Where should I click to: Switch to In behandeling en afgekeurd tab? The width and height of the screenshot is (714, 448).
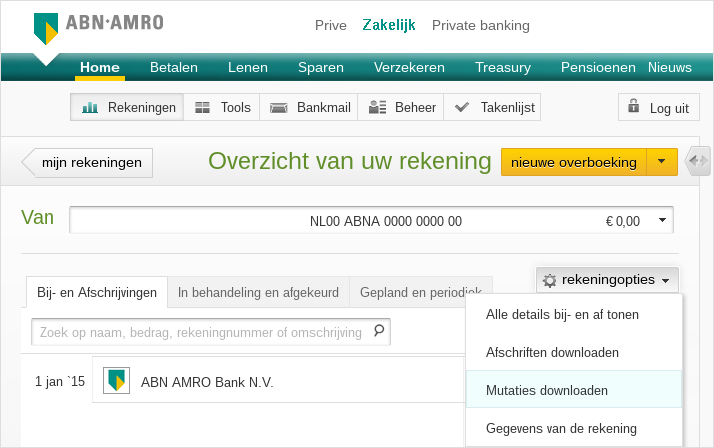[258, 292]
